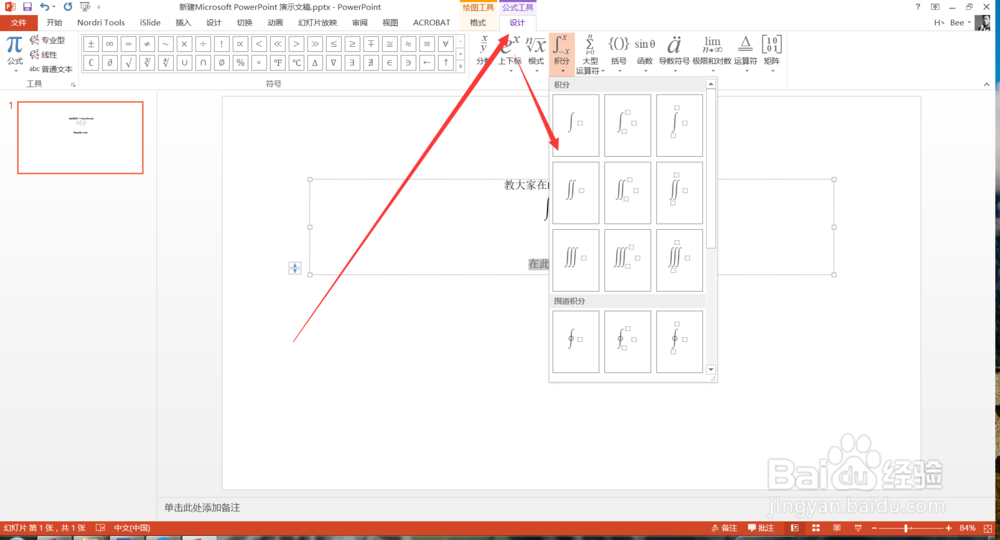Choose the double integral without limits
Viewport: 1000px width, 540px height.
(576, 193)
